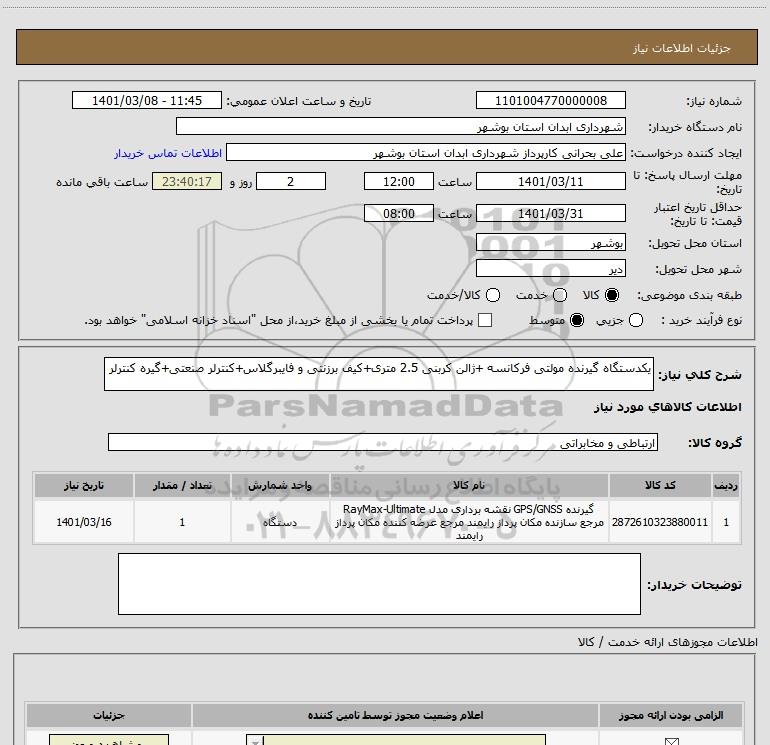The image size is (770, 745).
Task: Click the مشاهده مجوز details button
Action: pyautogui.click(x=109, y=740)
